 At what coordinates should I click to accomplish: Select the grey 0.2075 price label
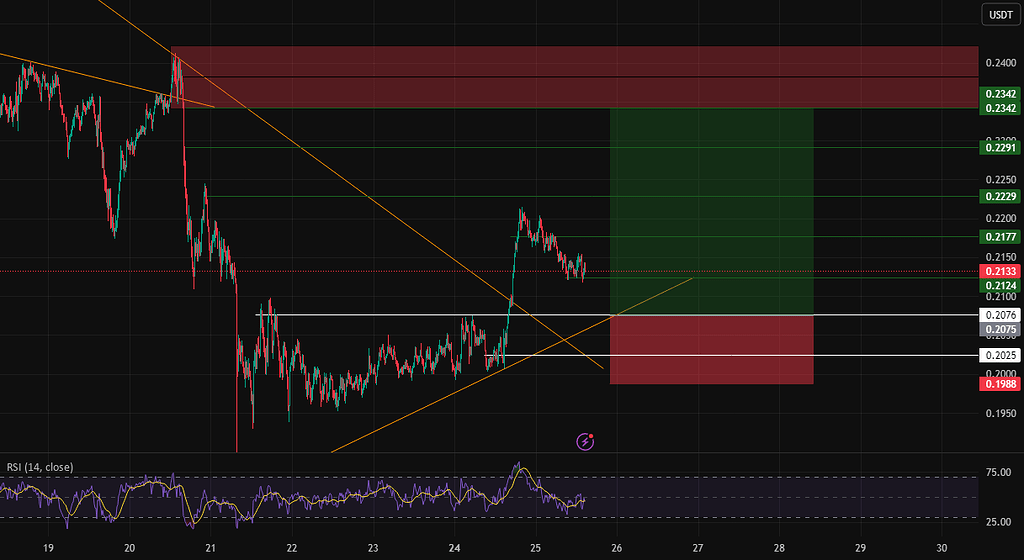[1000, 330]
